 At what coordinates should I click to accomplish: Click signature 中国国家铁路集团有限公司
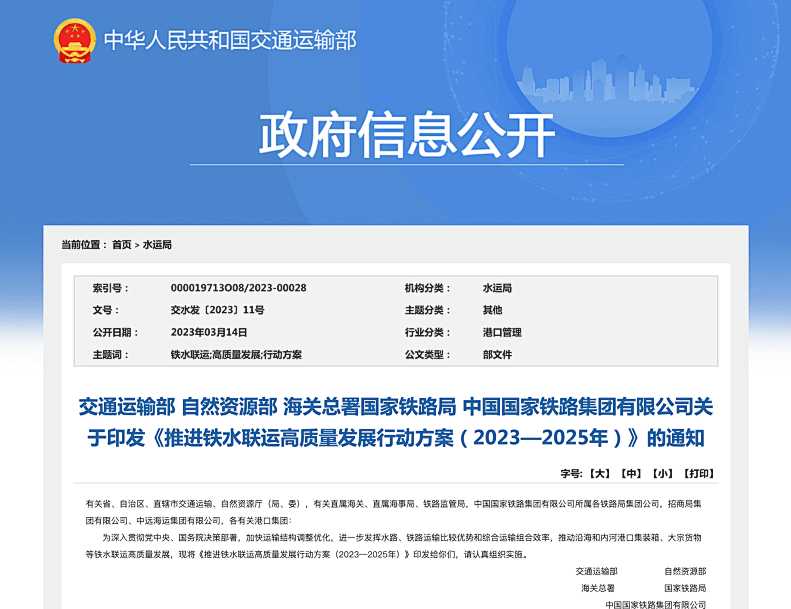pyautogui.click(x=655, y=604)
